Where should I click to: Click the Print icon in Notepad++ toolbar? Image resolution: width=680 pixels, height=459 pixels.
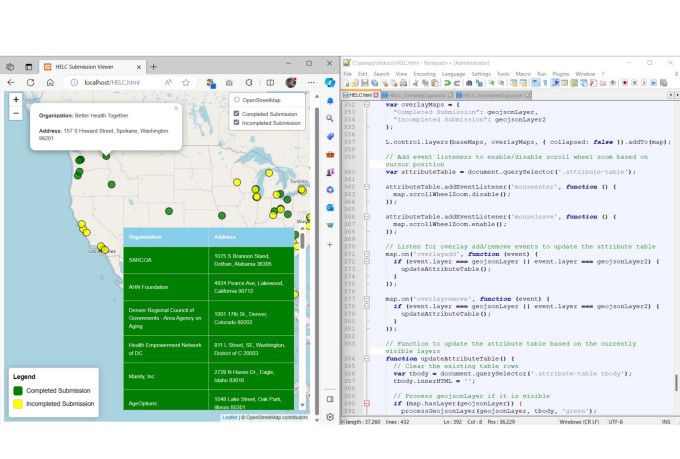click(x=403, y=82)
